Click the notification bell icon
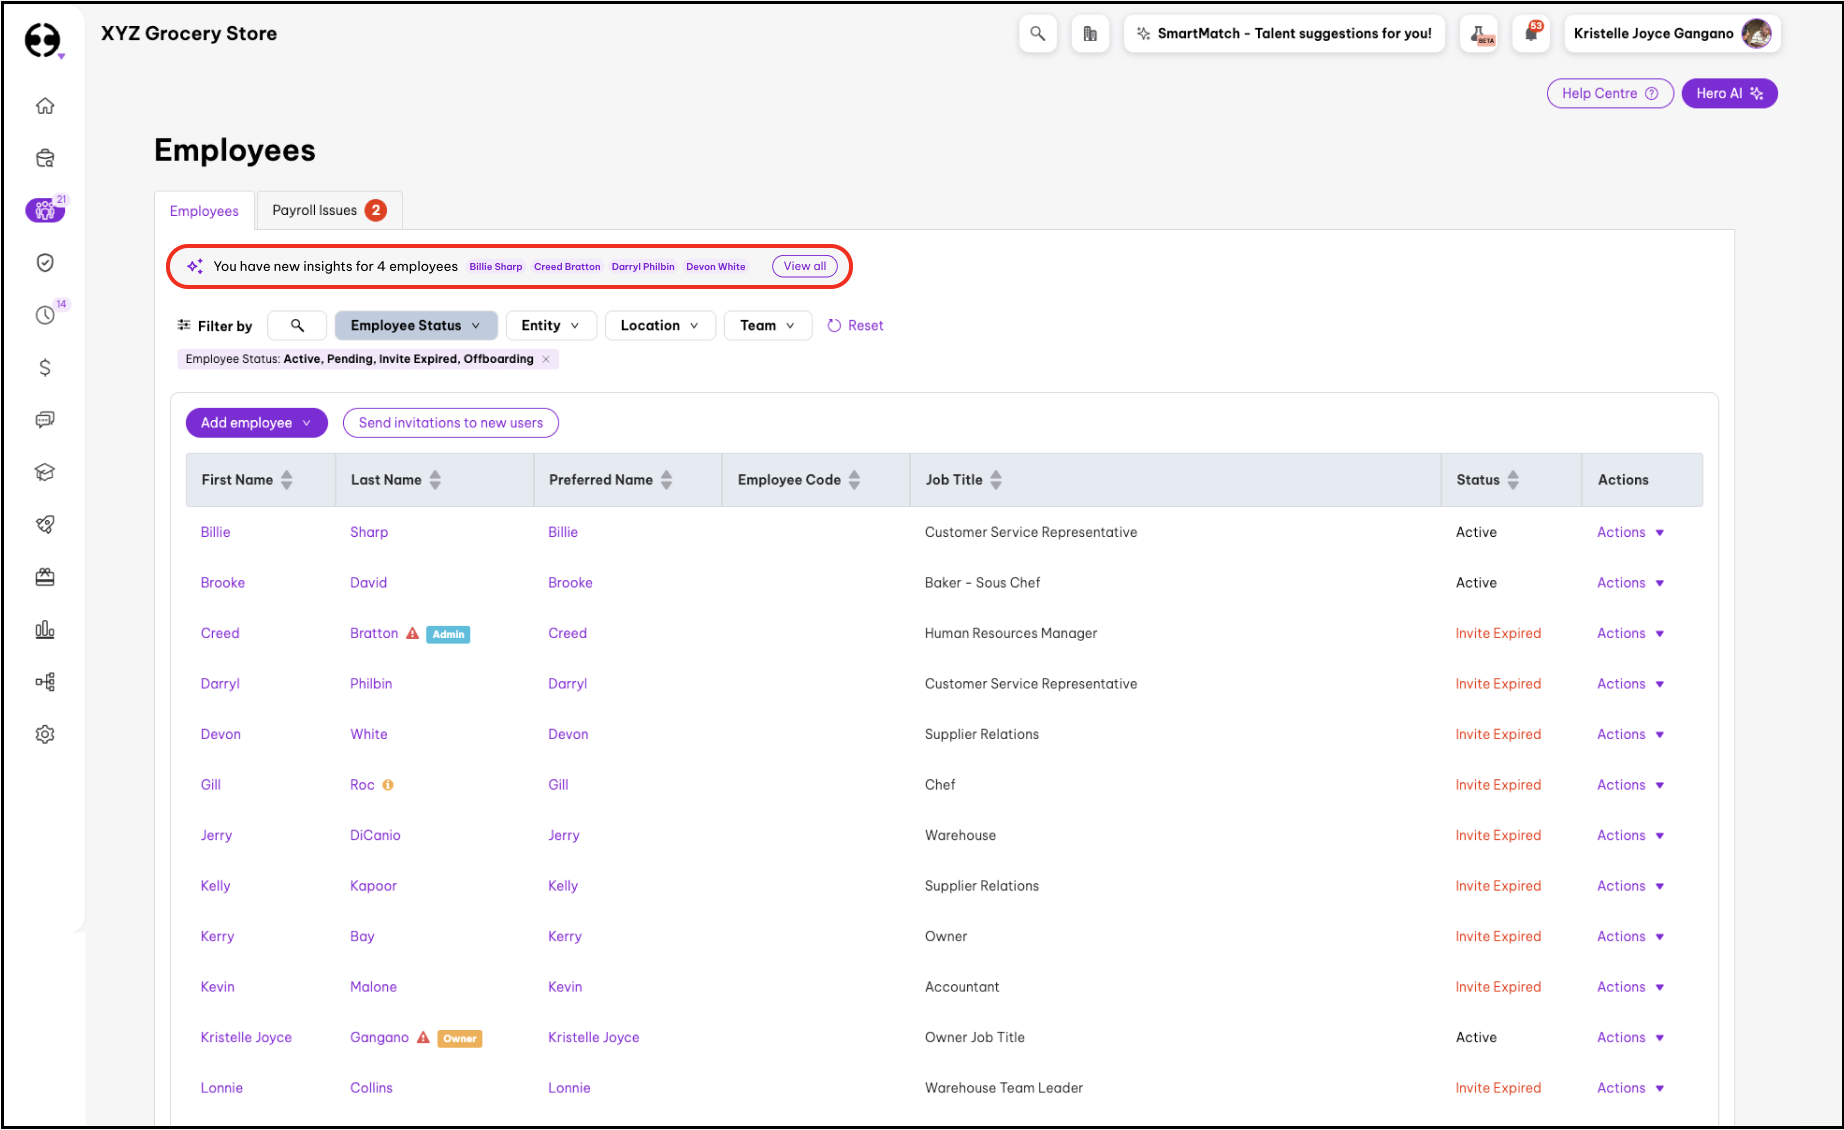The image size is (1844, 1130). pyautogui.click(x=1531, y=34)
